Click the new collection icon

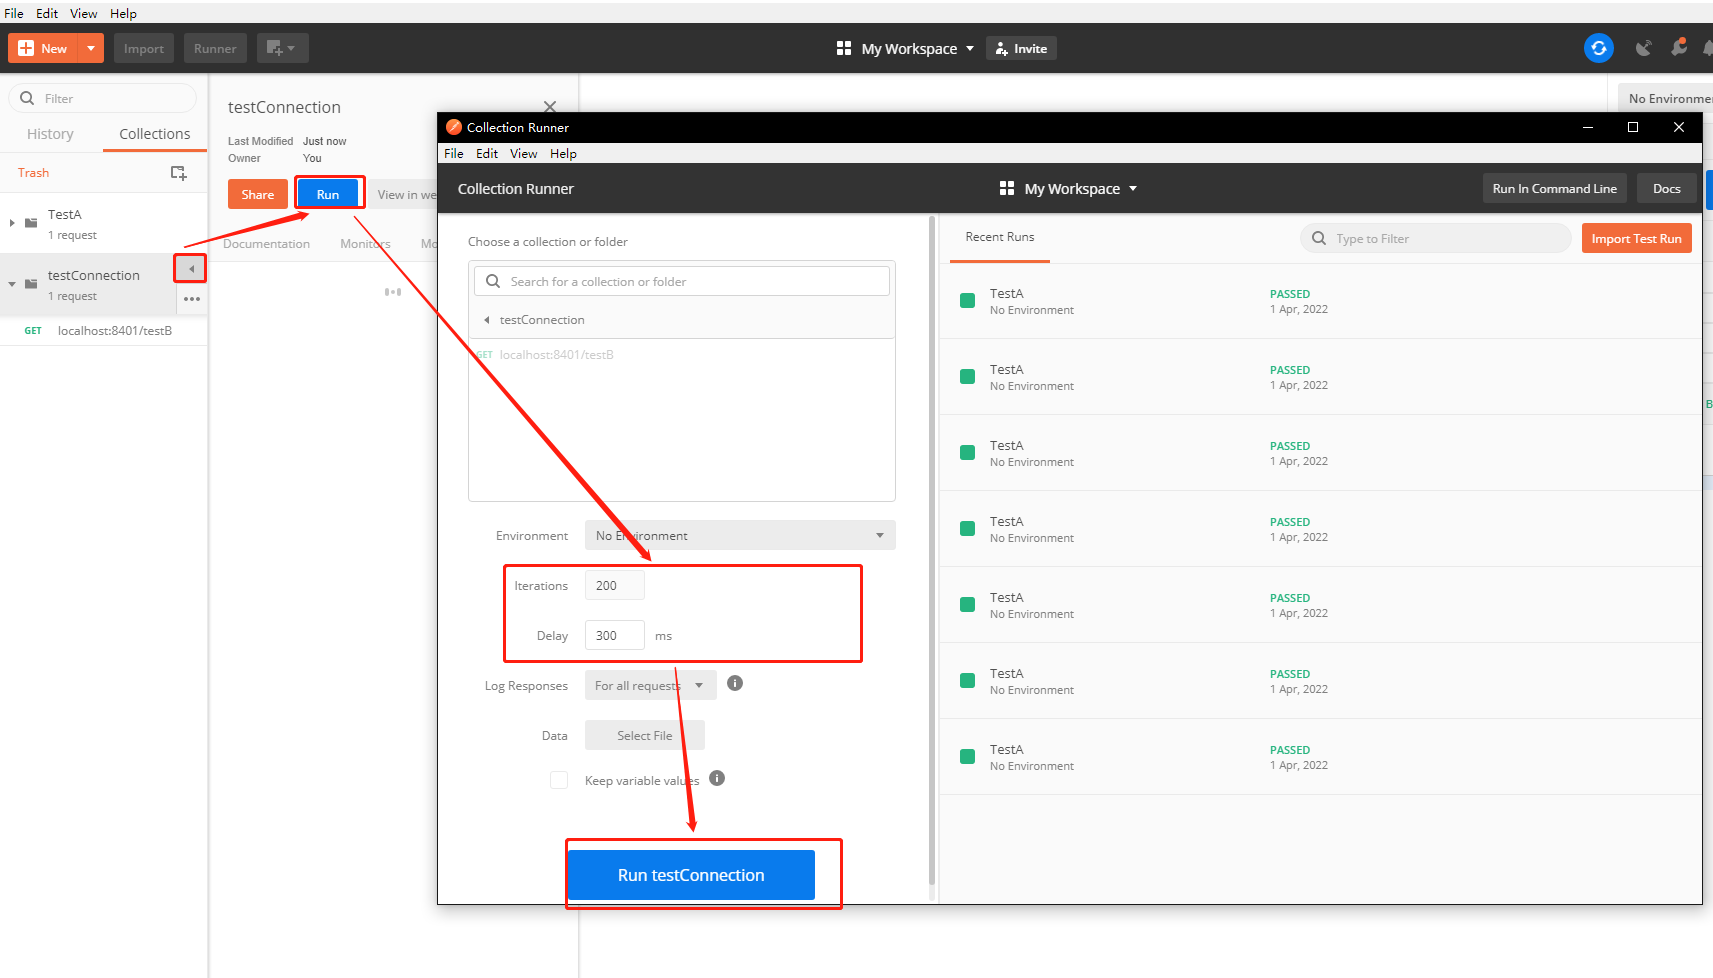pos(179,173)
